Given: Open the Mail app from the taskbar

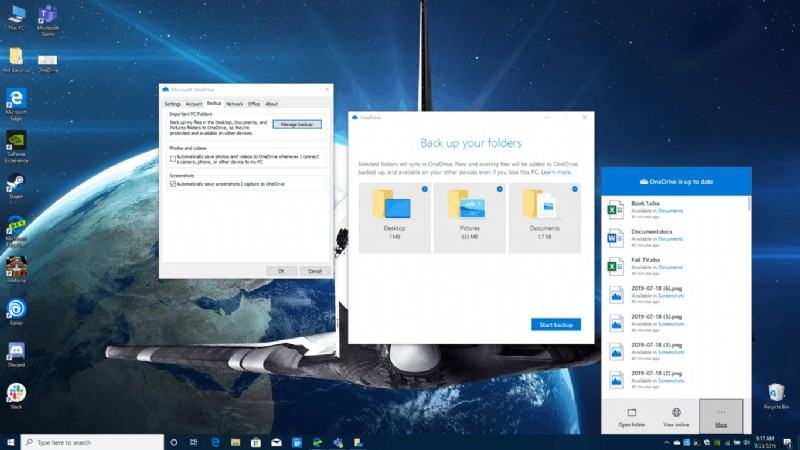Looking at the screenshot, I should (x=276, y=442).
